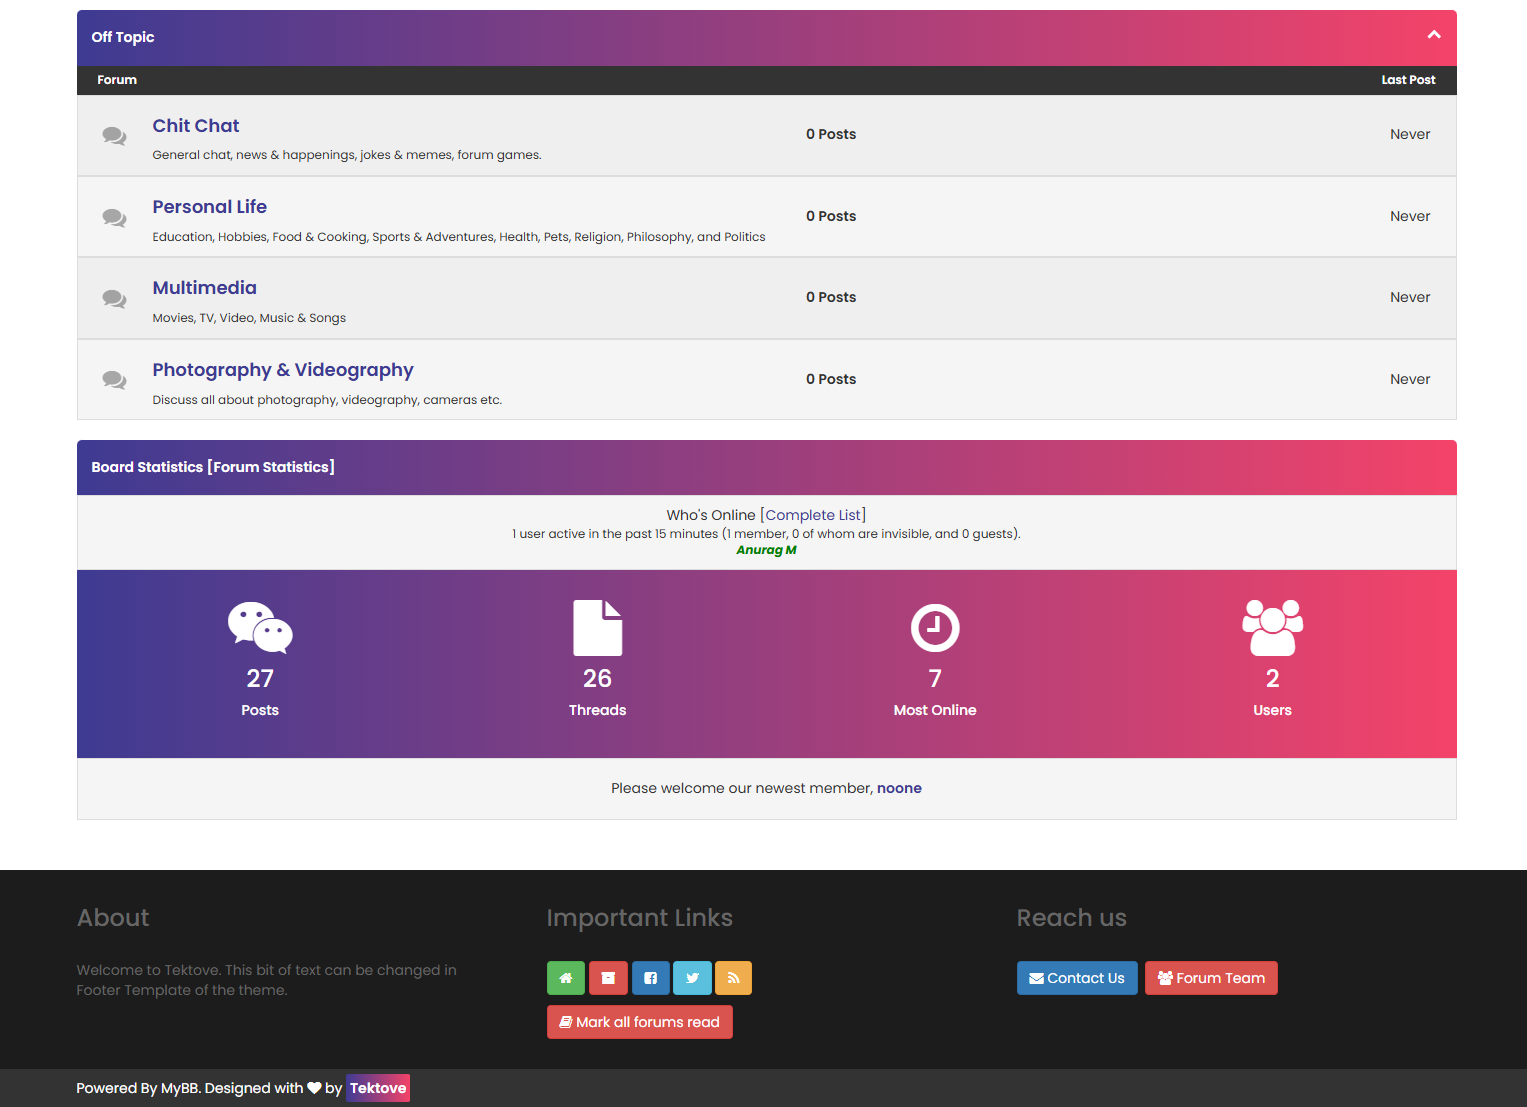
Task: Open the Facebook icon link
Action: coord(650,978)
